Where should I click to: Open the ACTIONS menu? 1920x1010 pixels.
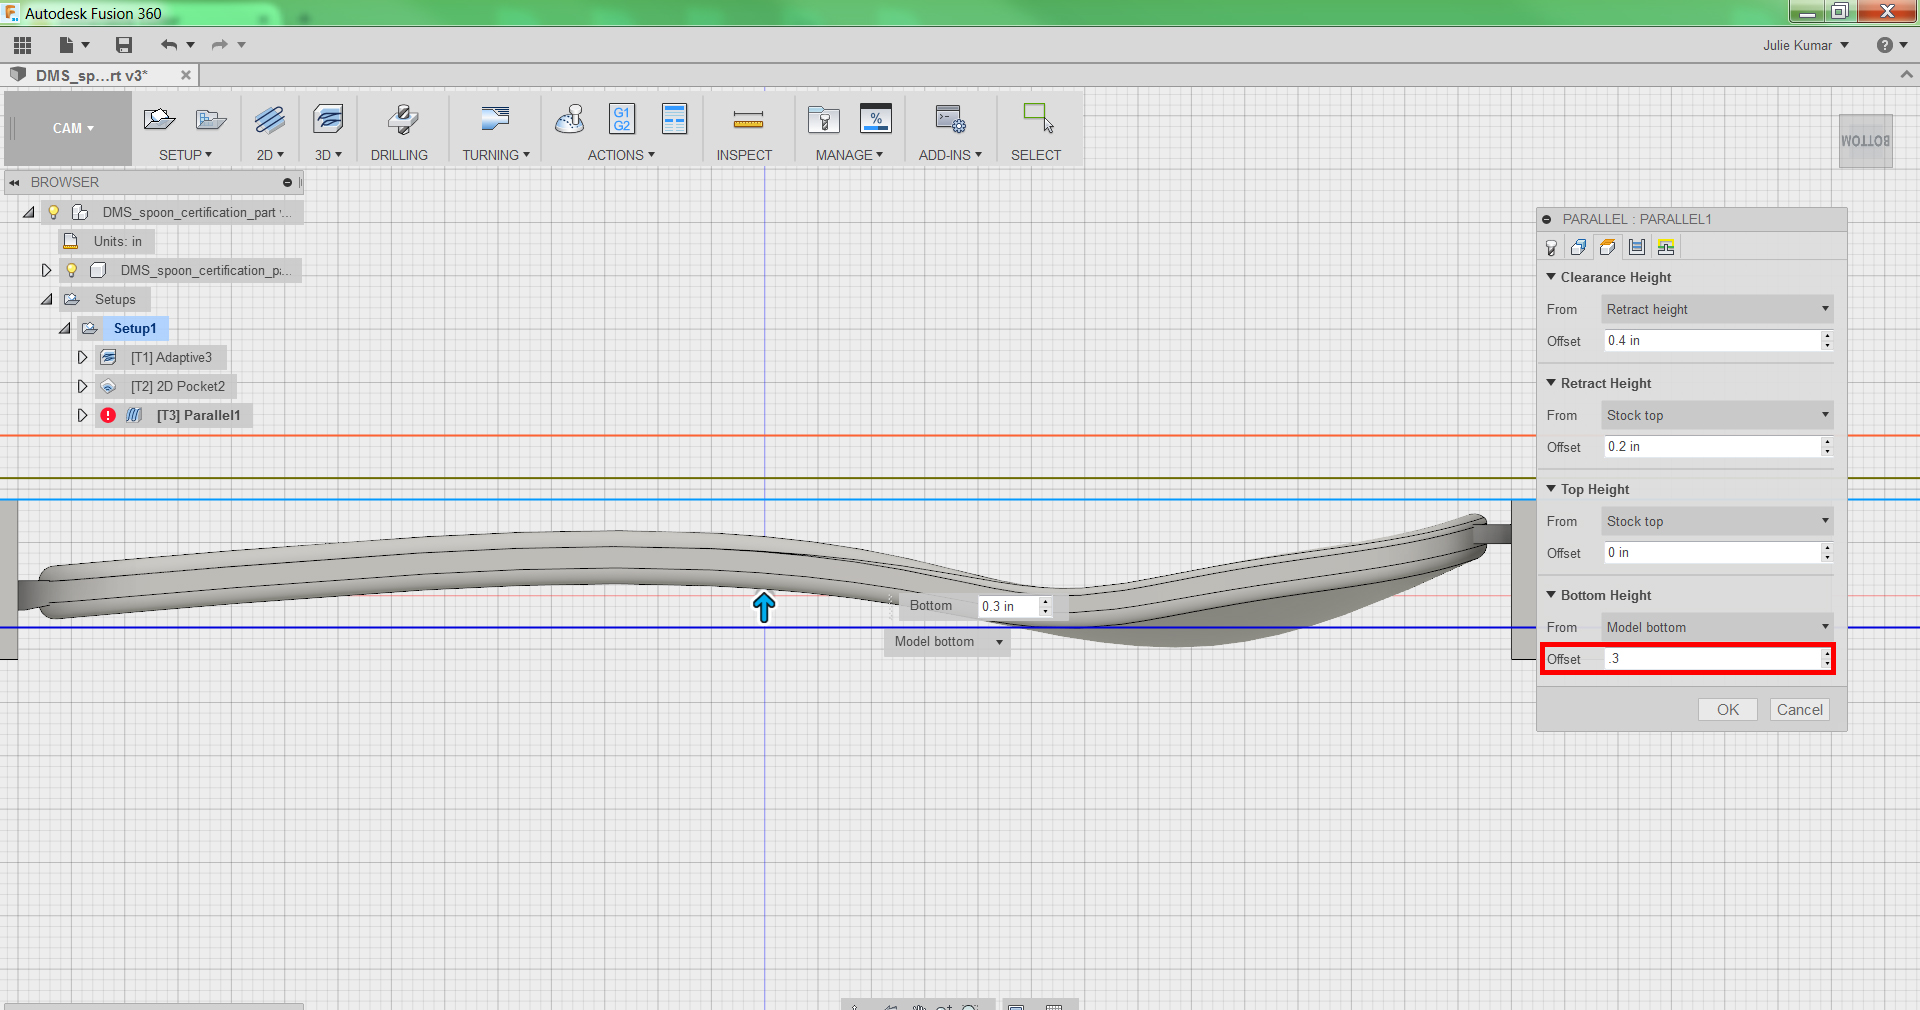(621, 155)
